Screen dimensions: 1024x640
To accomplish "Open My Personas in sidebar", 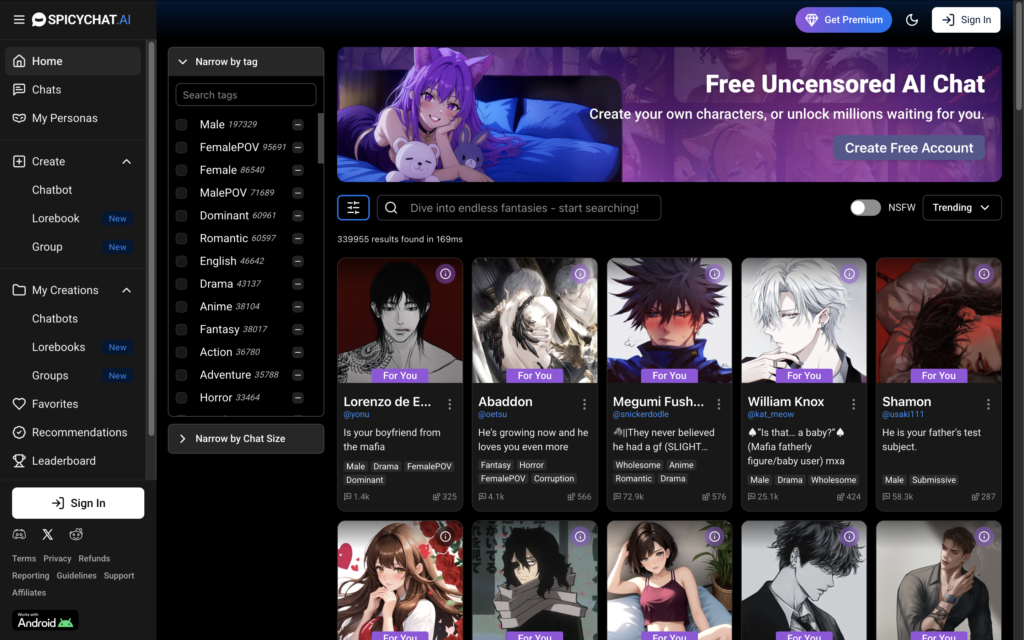I will (x=73, y=118).
